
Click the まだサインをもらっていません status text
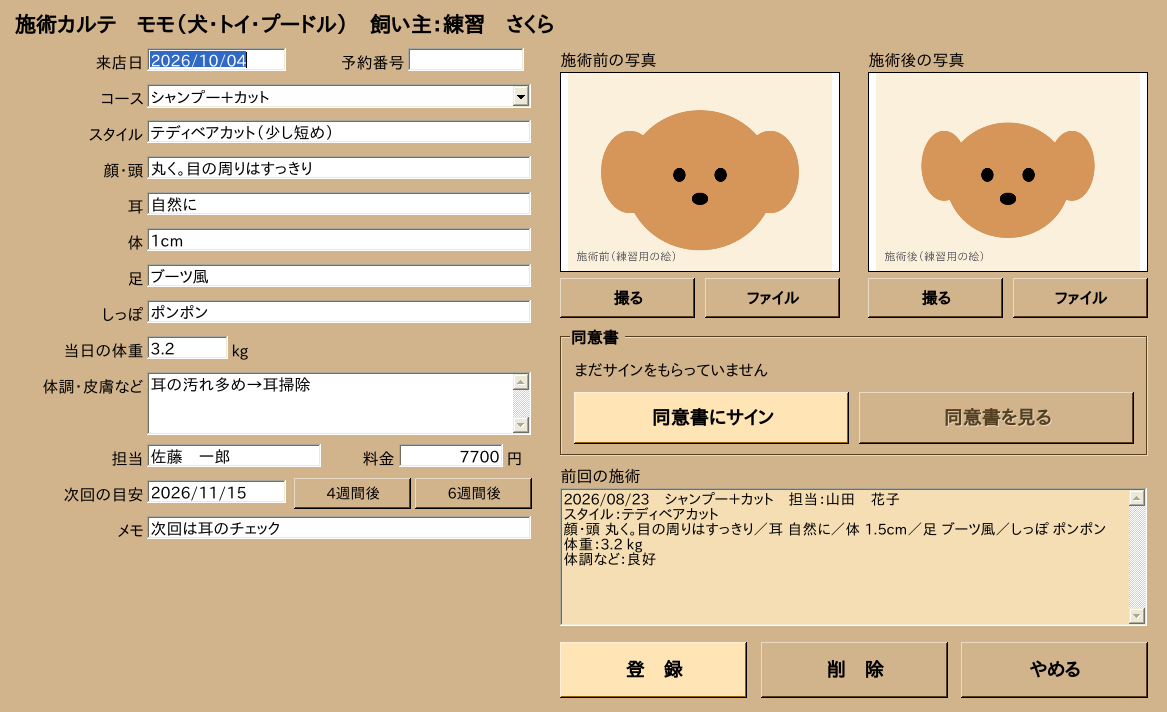click(671, 370)
